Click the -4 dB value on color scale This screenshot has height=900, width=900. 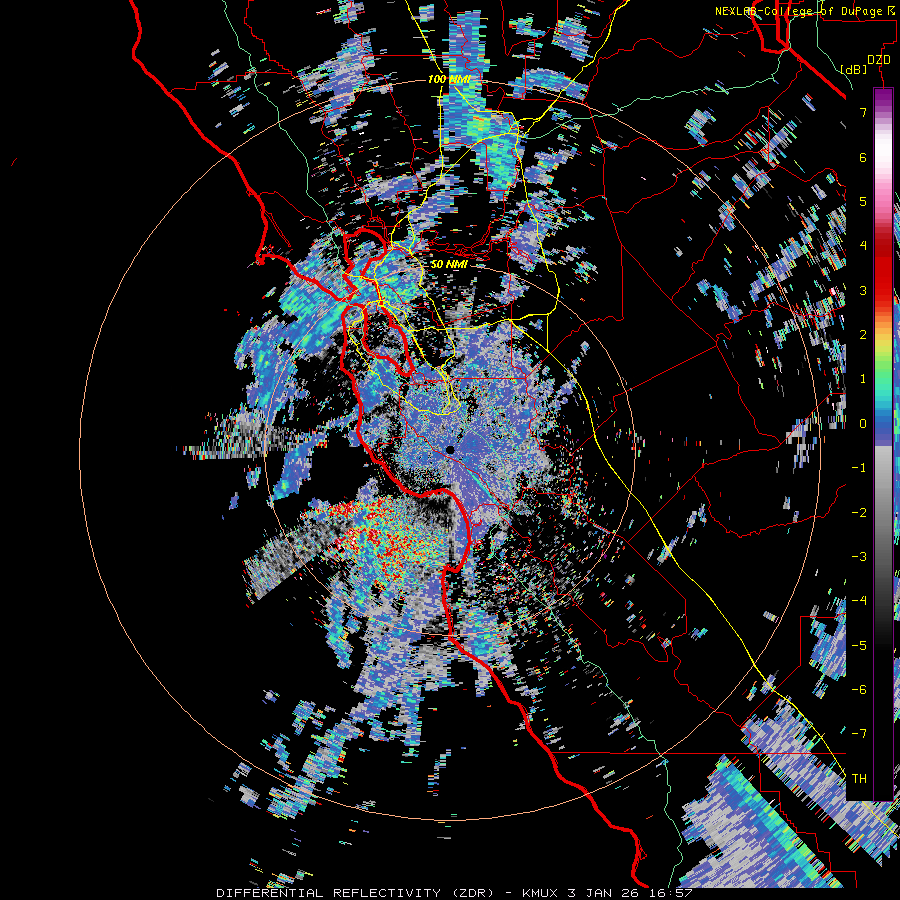(859, 601)
